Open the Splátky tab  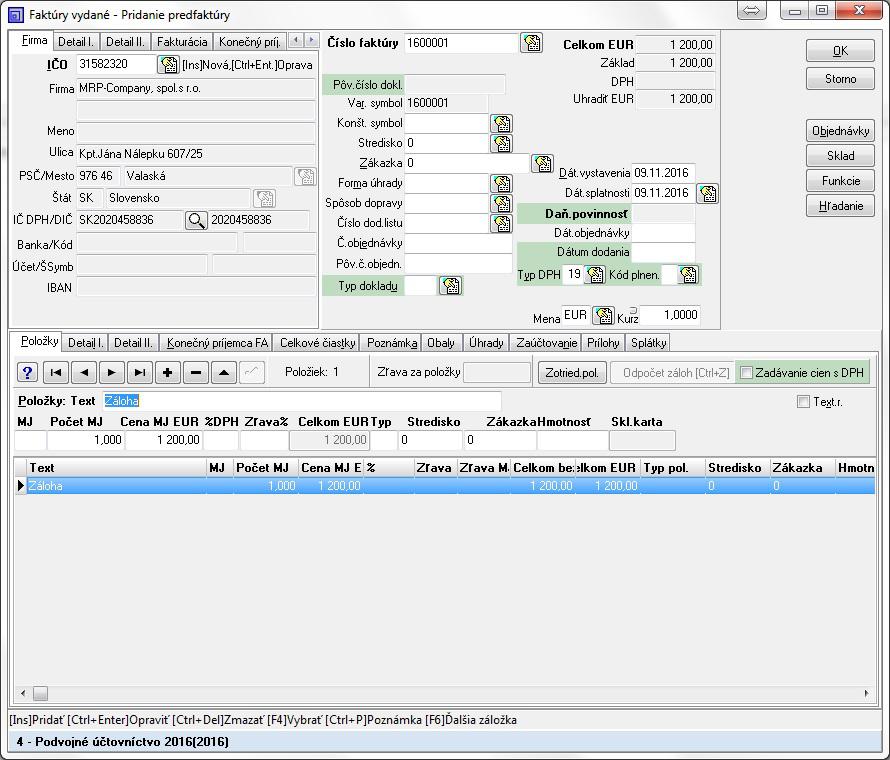pyautogui.click(x=648, y=343)
